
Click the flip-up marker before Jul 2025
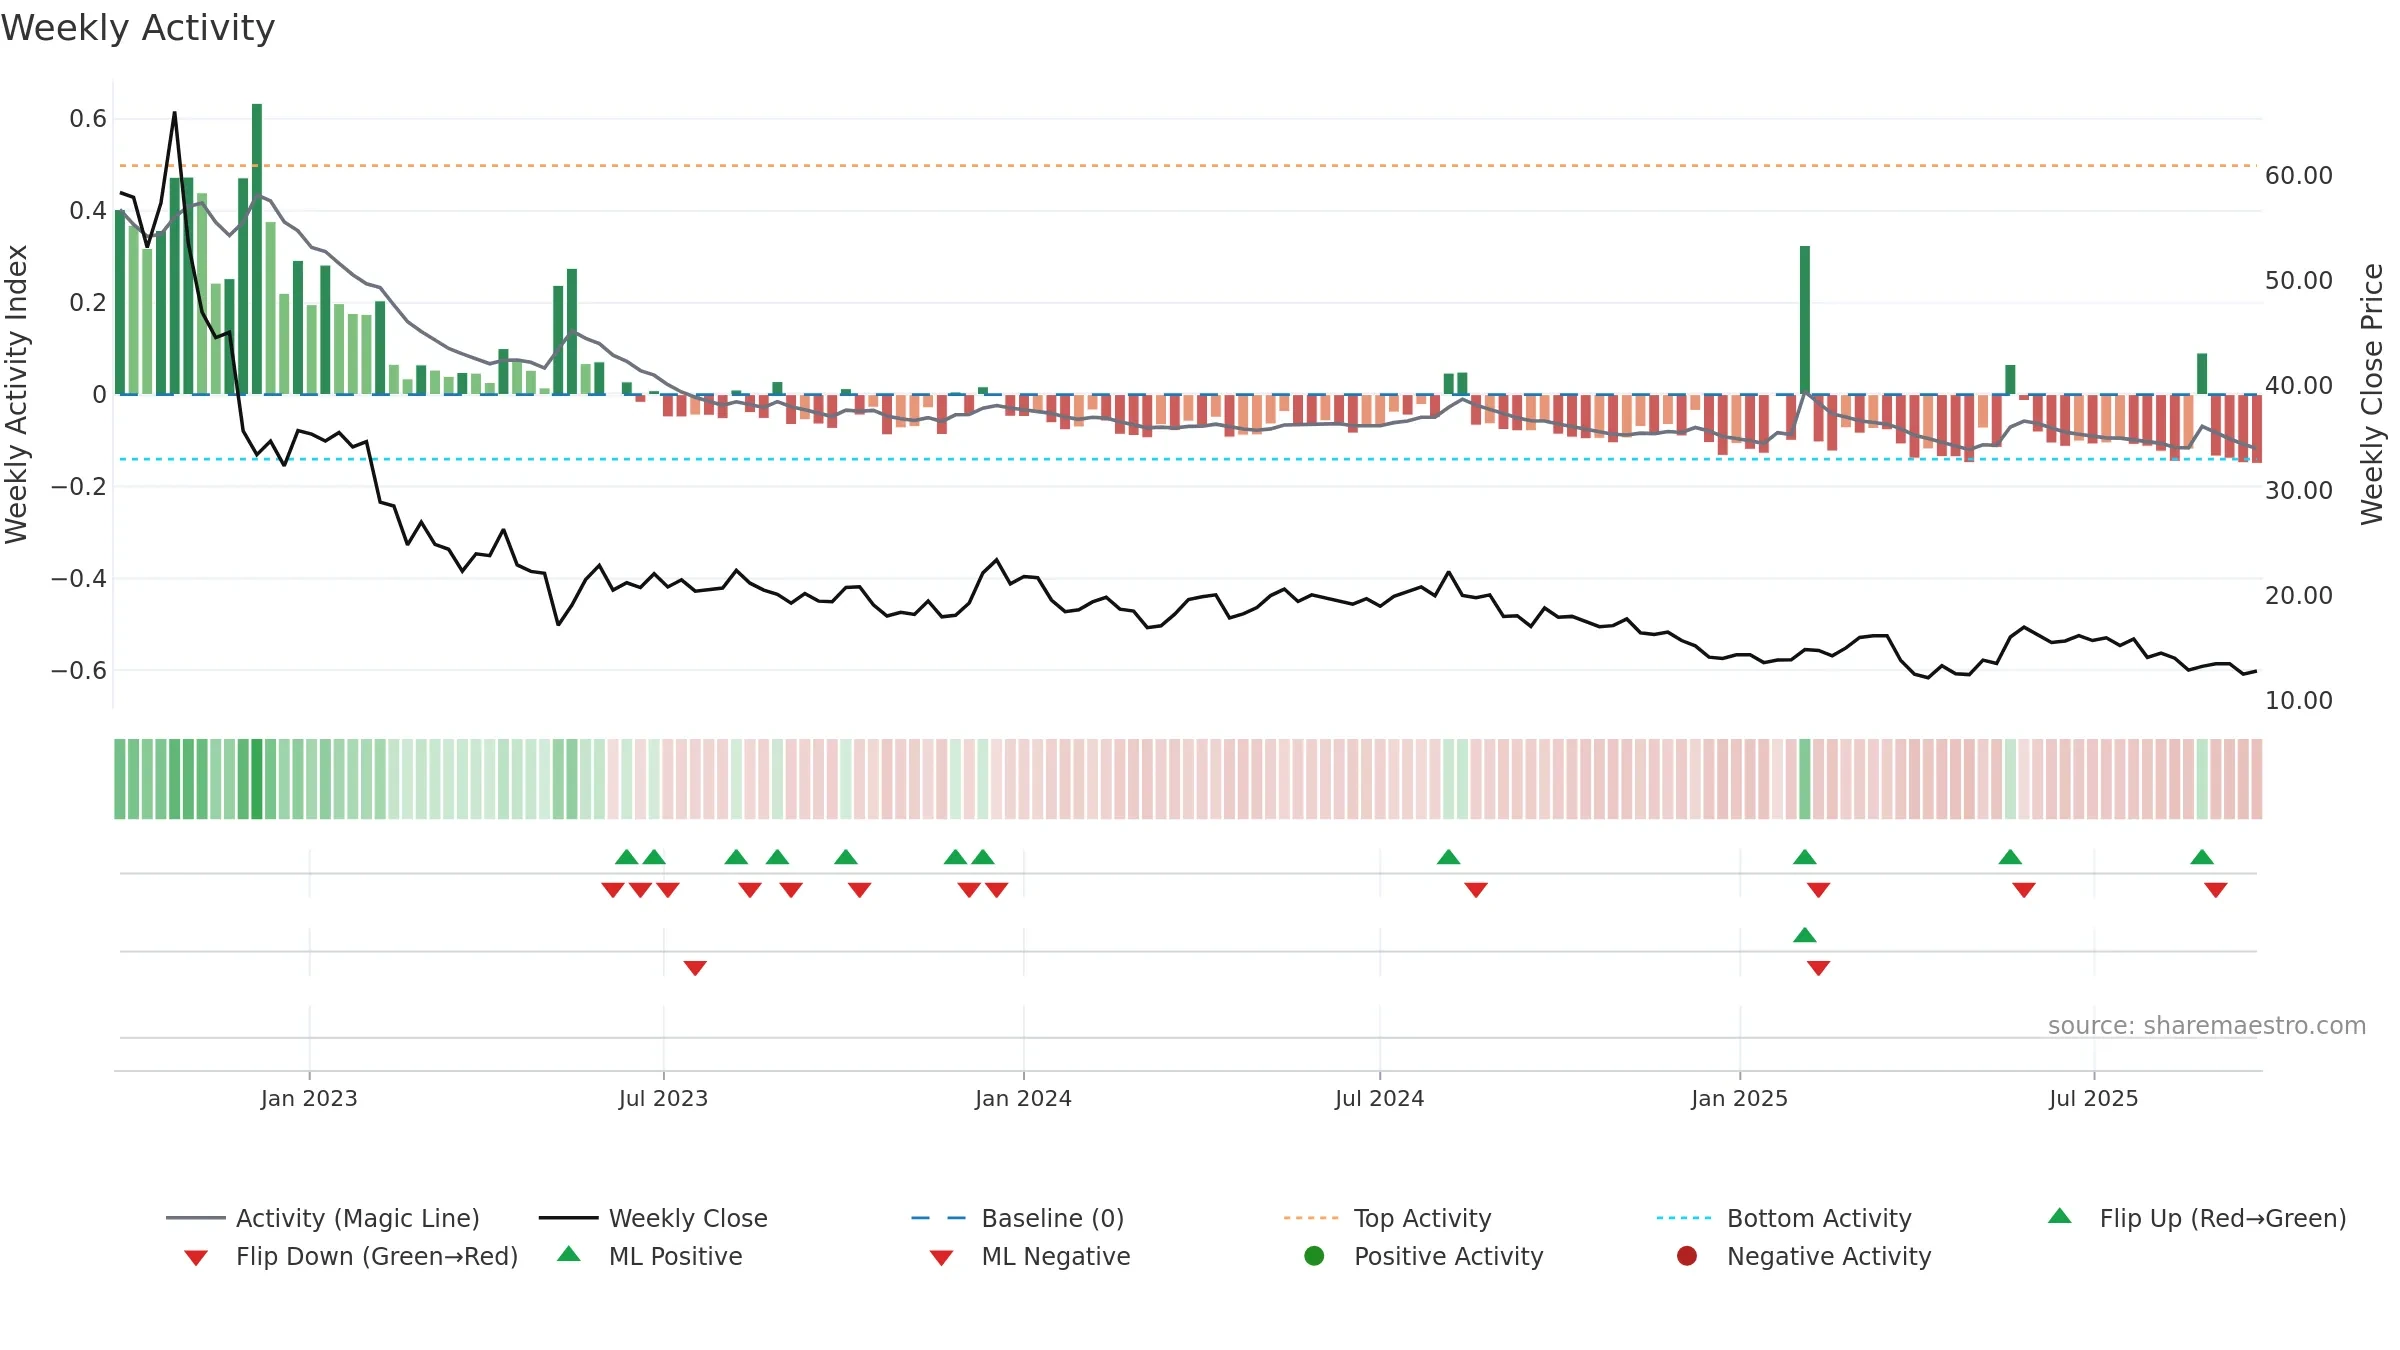2010,857
